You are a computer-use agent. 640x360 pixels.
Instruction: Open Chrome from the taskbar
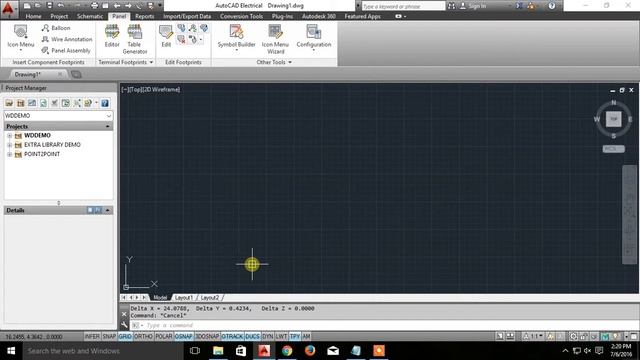click(287, 351)
